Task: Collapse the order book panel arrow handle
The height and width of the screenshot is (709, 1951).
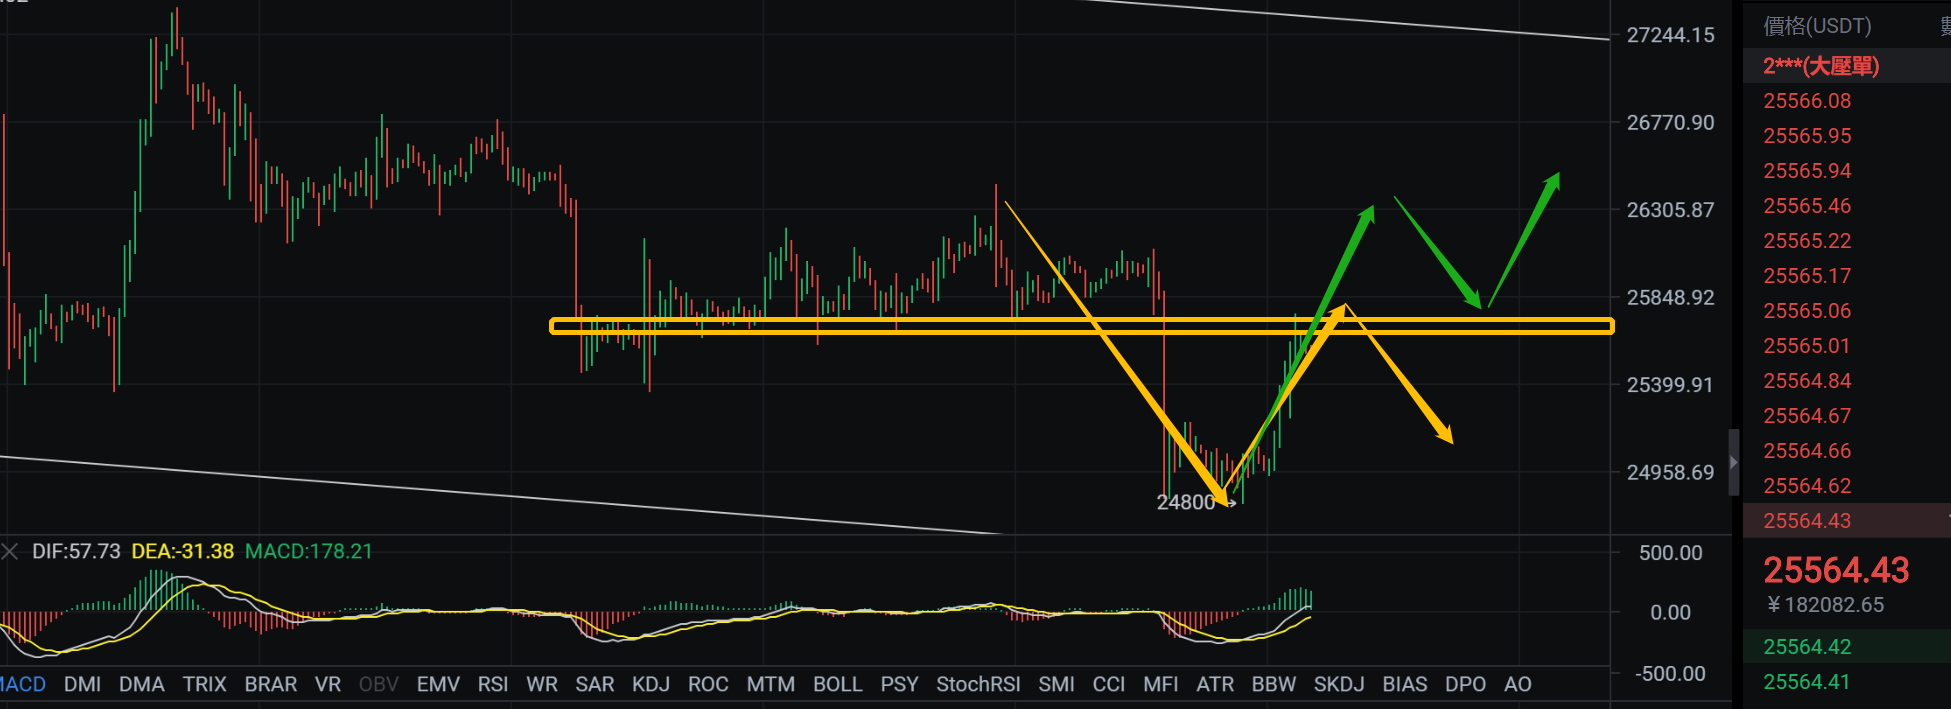Action: coord(1734,463)
